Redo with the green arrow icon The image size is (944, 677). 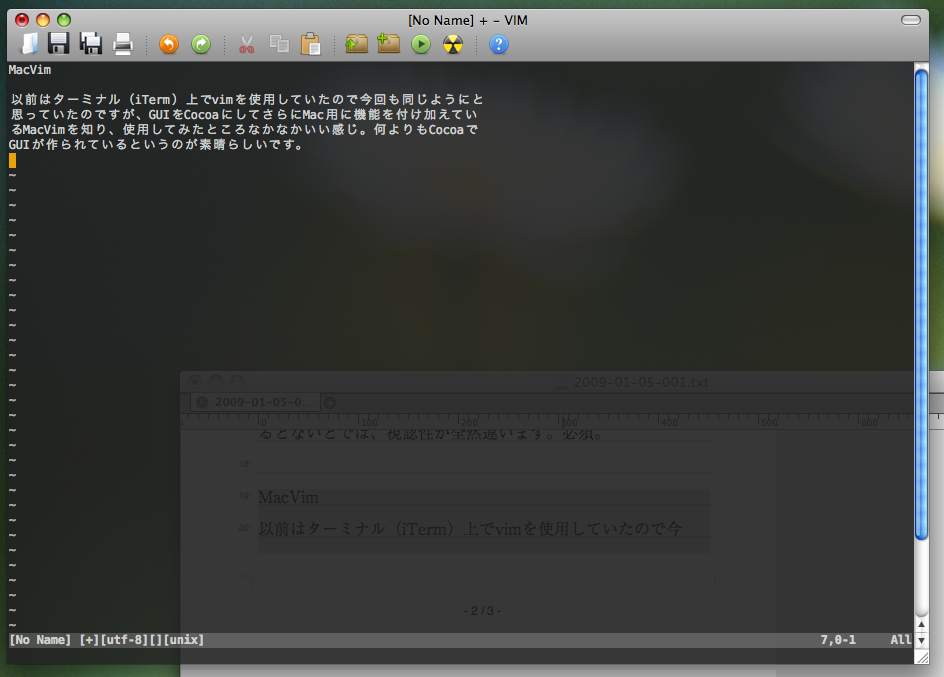(x=201, y=44)
